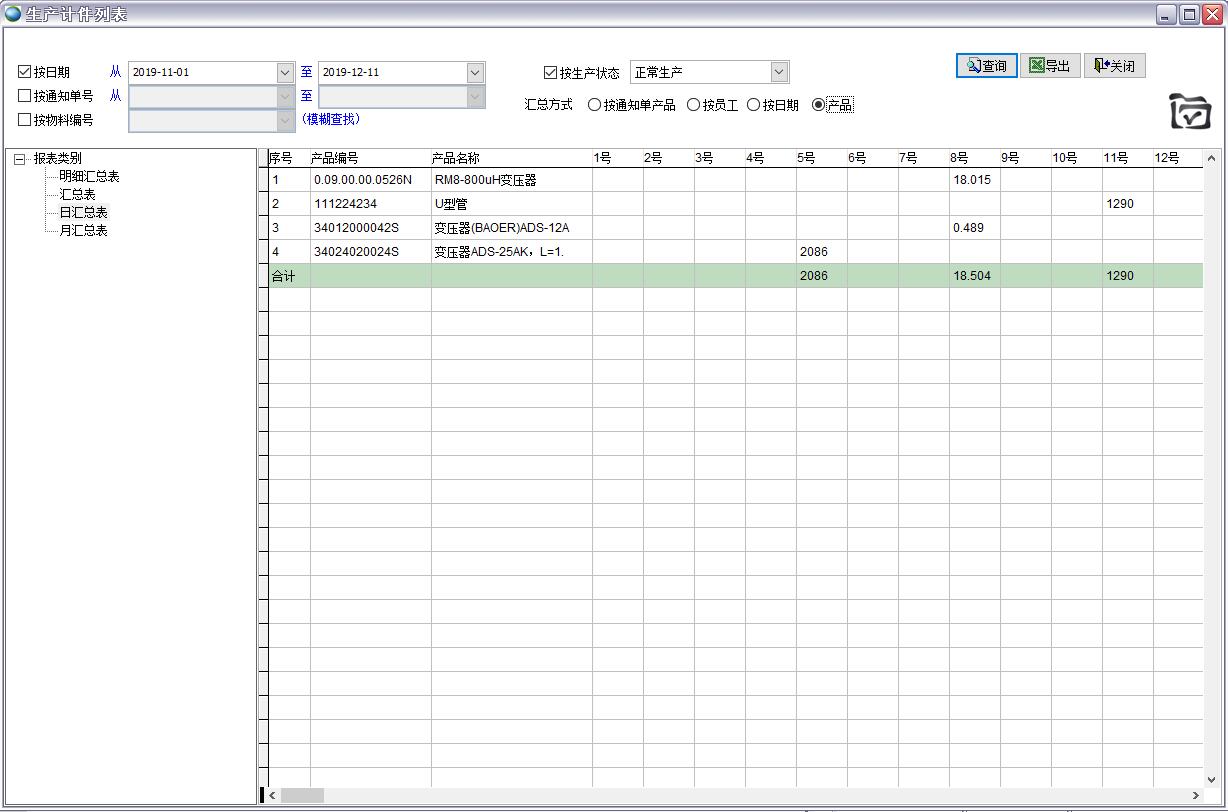Click the horizontal scrollbar right arrow
The height and width of the screenshot is (812, 1228).
click(x=1195, y=796)
